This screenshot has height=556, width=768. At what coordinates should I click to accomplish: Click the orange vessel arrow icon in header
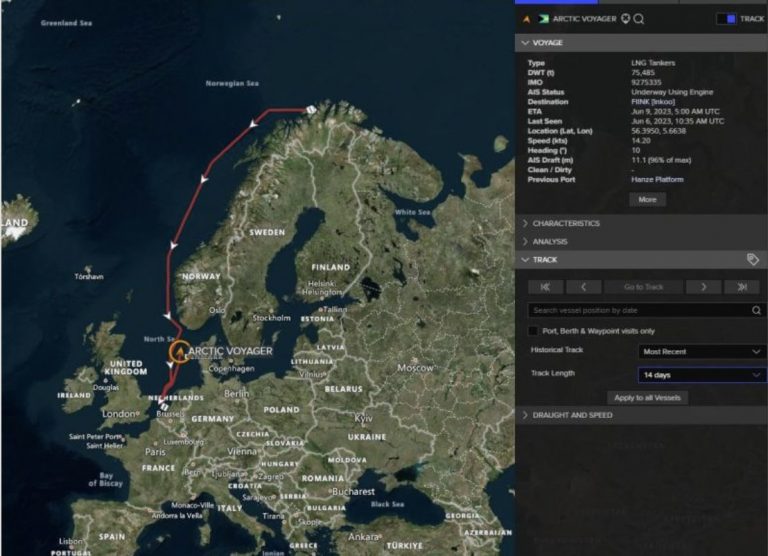point(527,19)
